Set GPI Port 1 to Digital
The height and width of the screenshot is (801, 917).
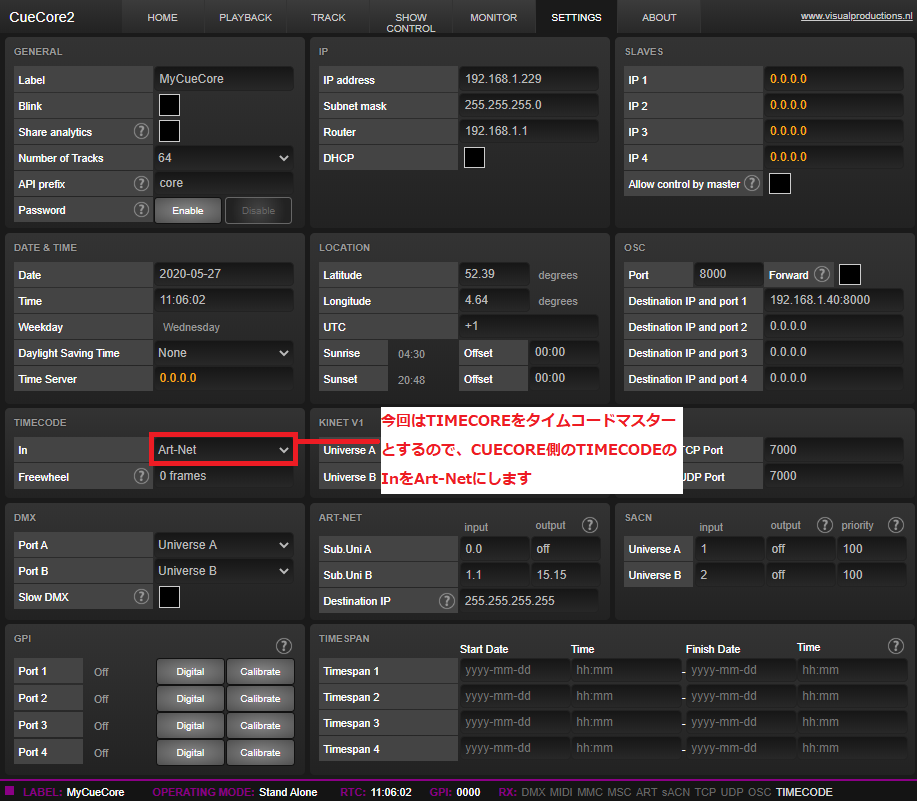point(190,672)
